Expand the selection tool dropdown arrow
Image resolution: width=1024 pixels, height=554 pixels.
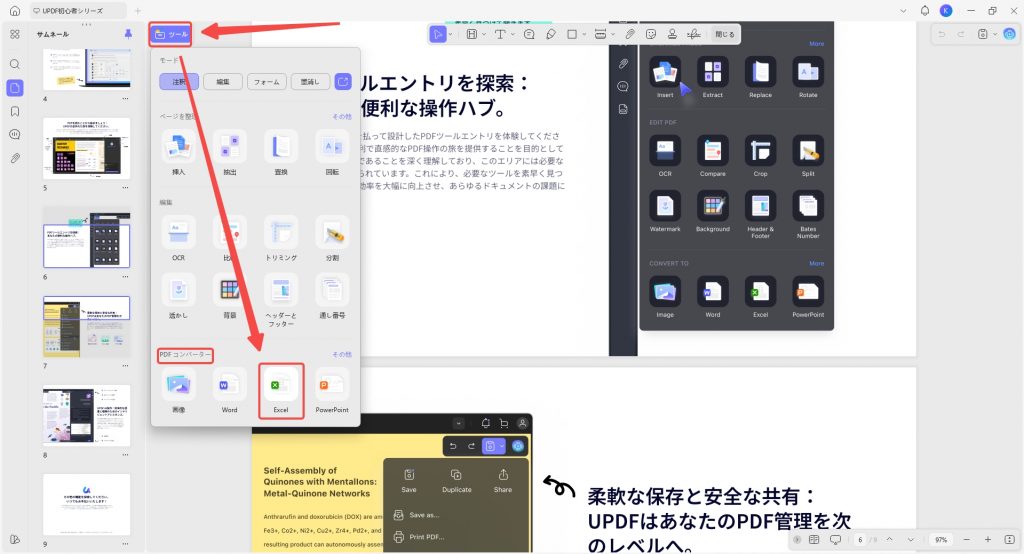pyautogui.click(x=451, y=34)
